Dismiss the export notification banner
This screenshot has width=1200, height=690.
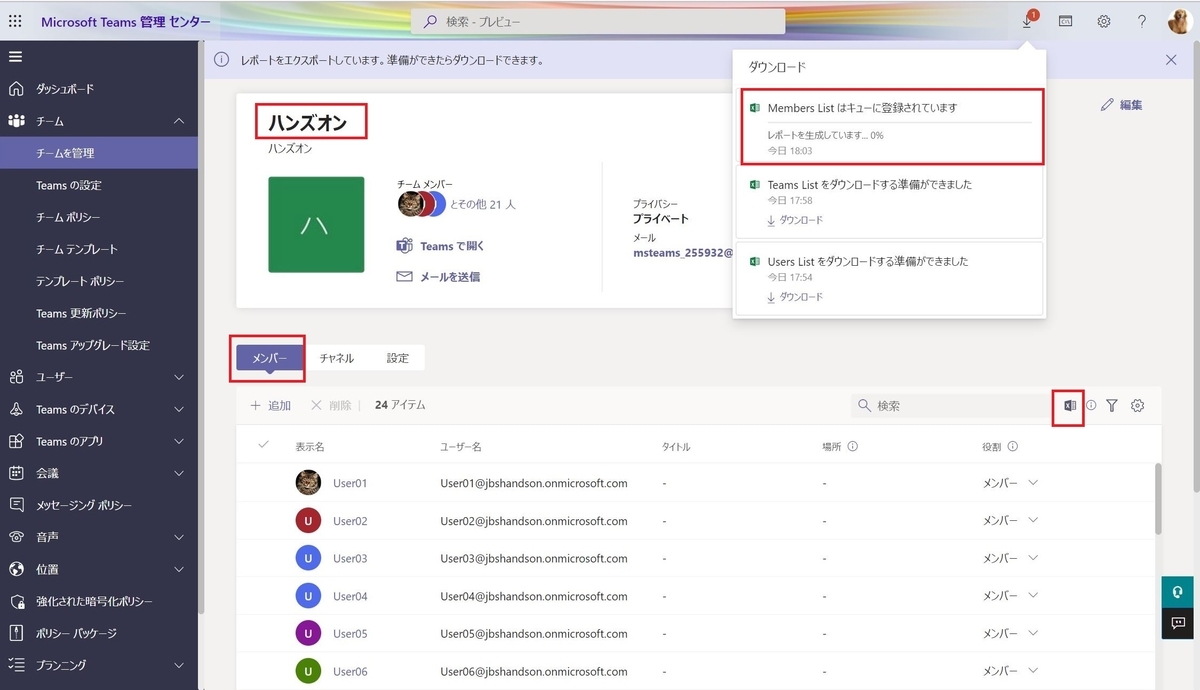pos(1171,60)
